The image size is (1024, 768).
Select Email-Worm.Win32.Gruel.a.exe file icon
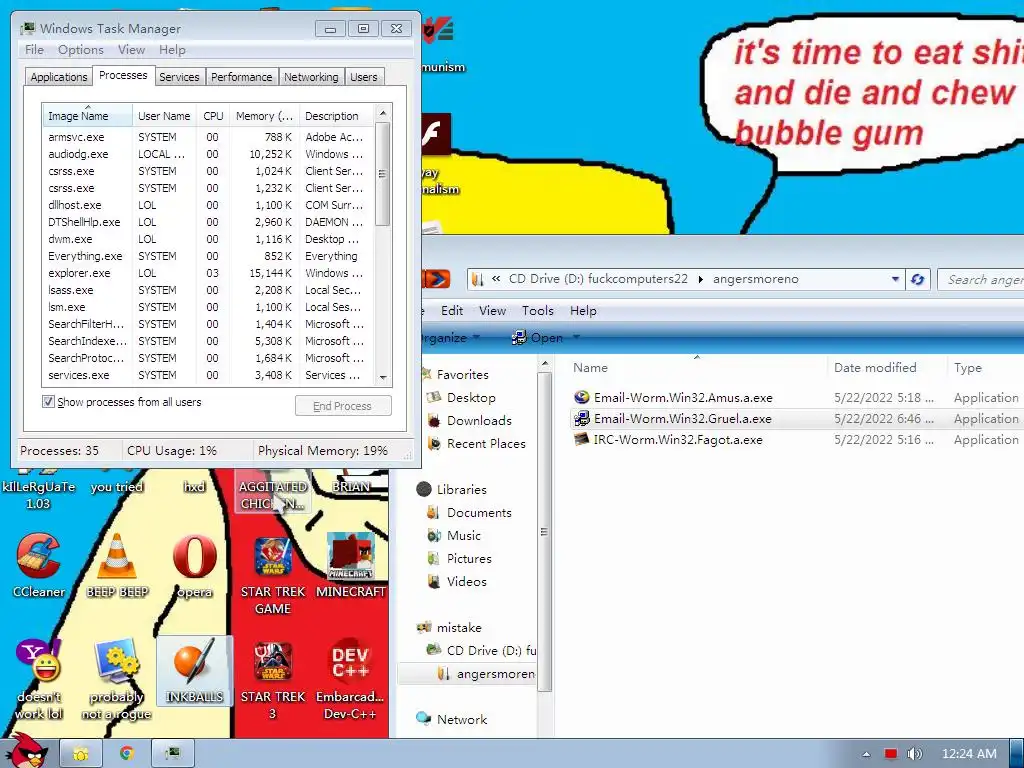pyautogui.click(x=581, y=419)
